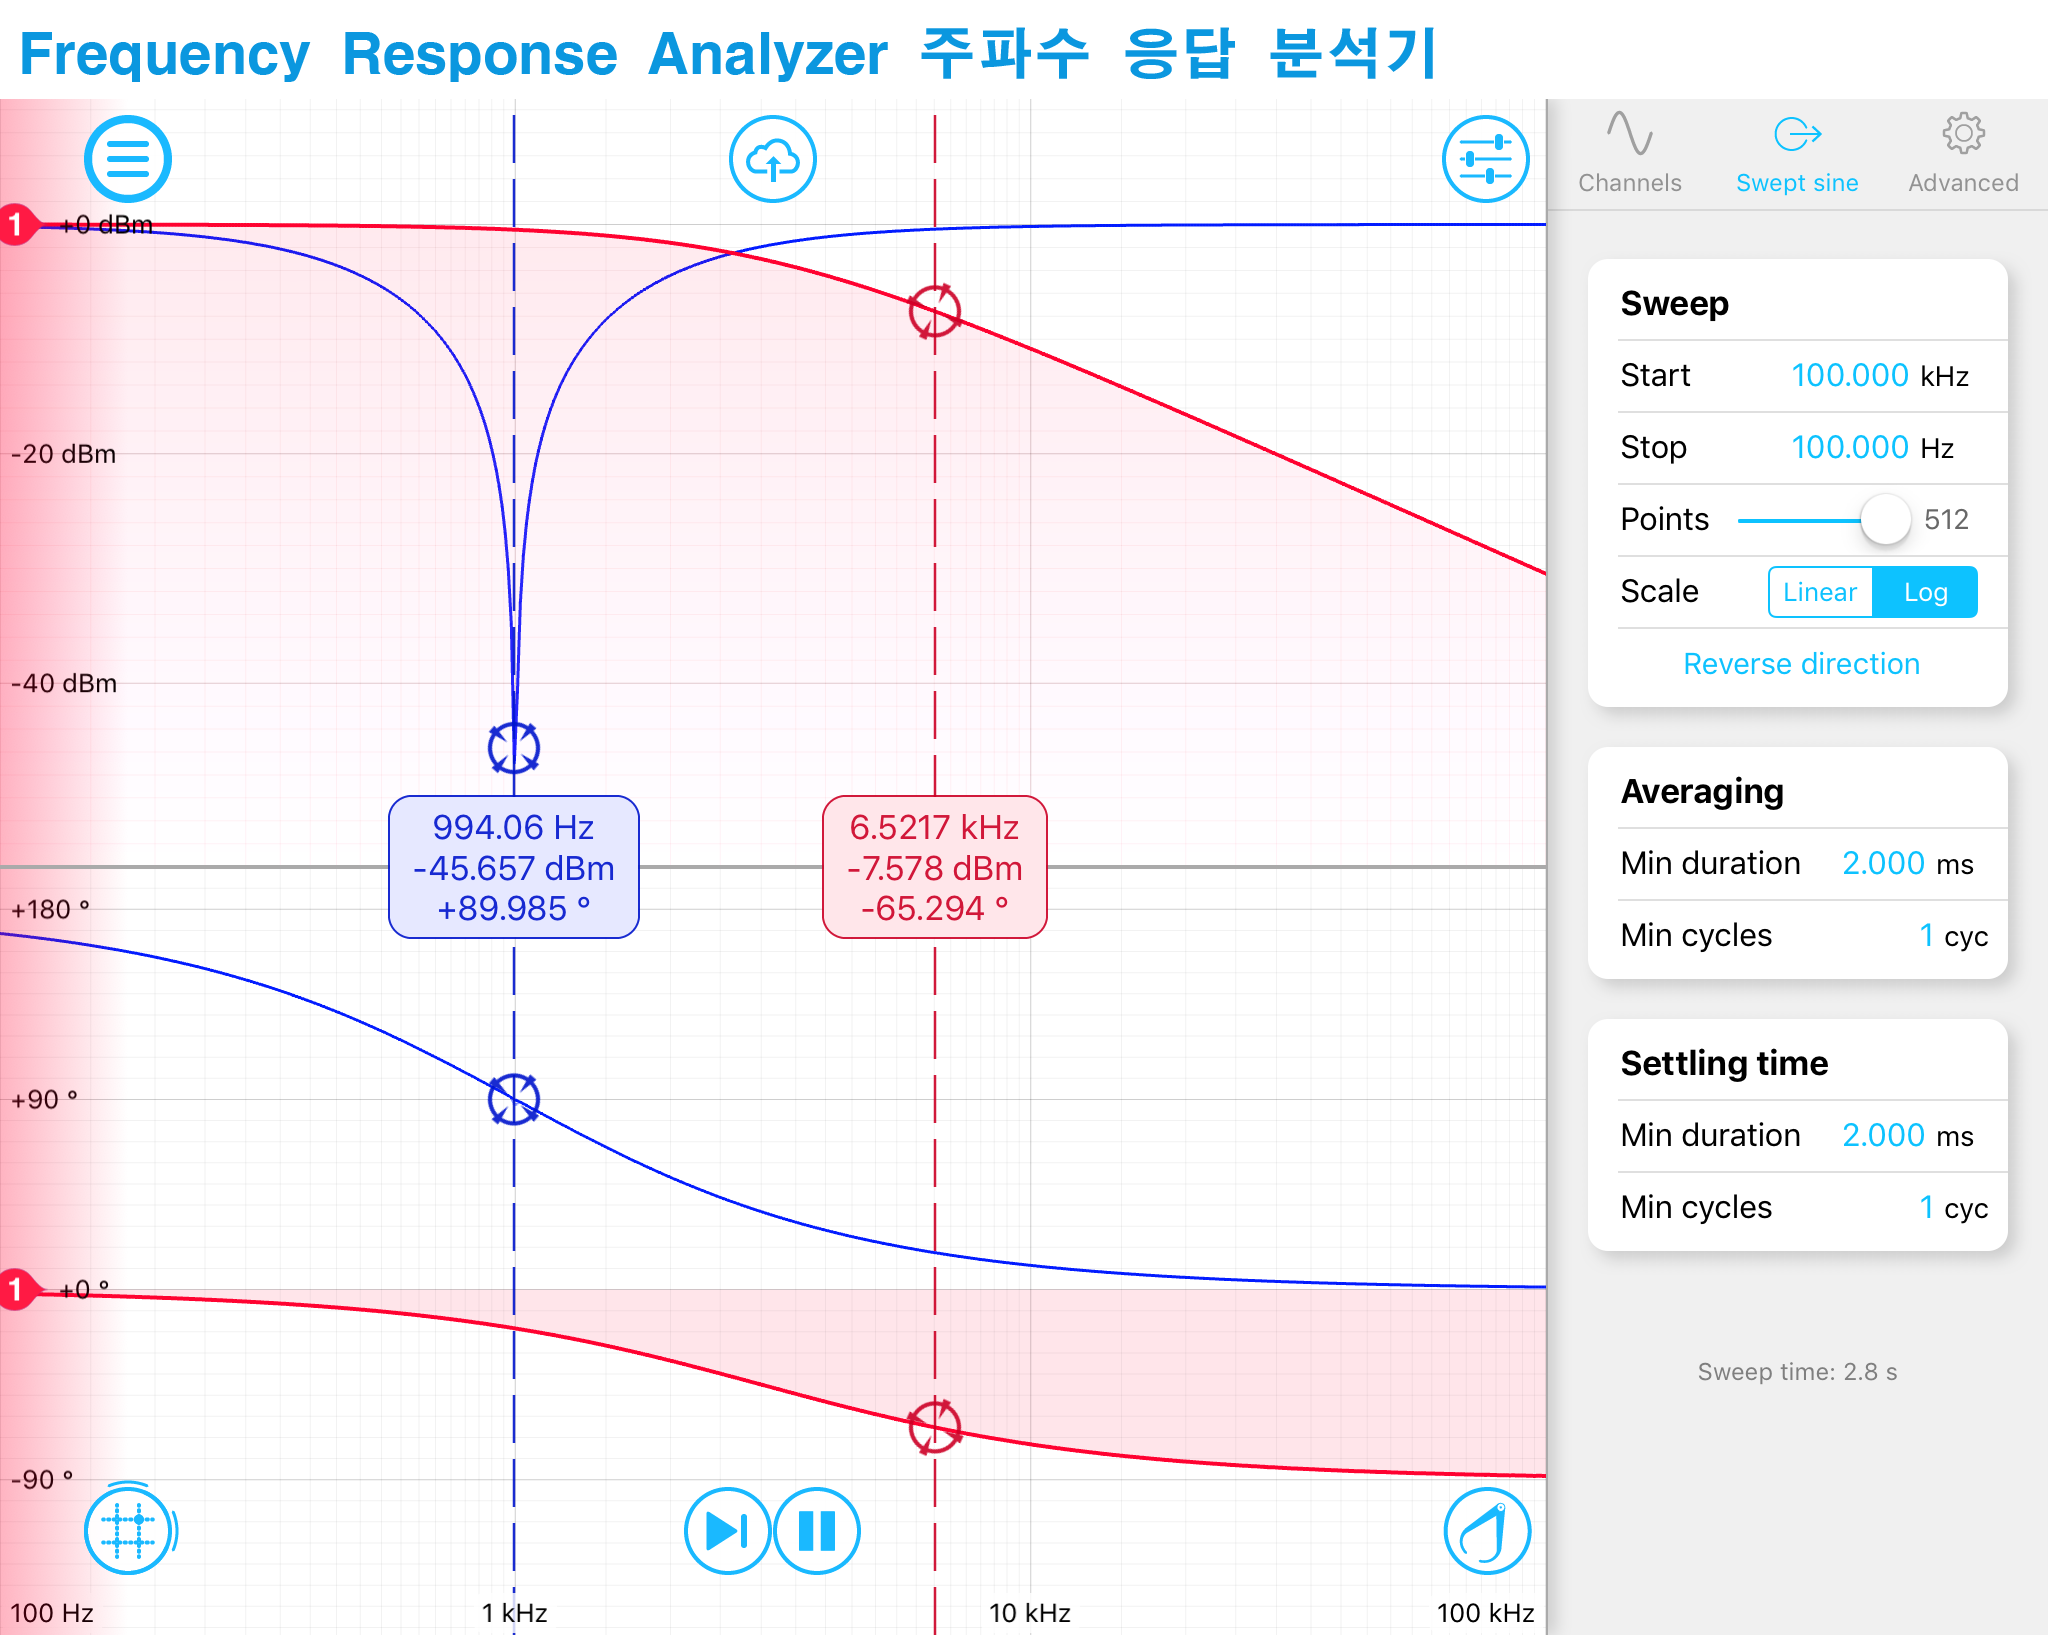Click the Points slider handle
The height and width of the screenshot is (1636, 2048).
pos(1885,520)
